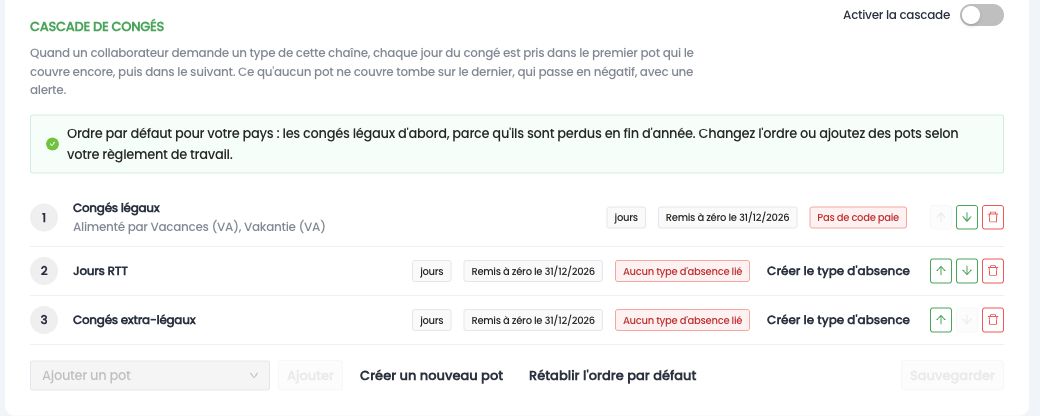Select the Jours RTT pot name

(x=100, y=271)
